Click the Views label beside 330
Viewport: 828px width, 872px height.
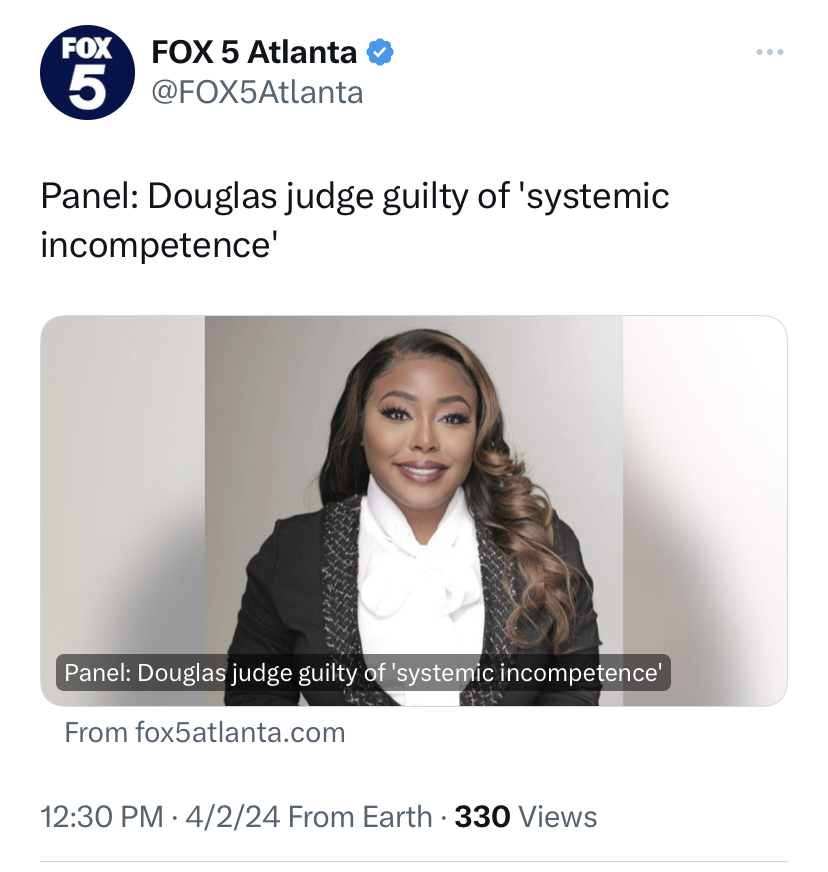pyautogui.click(x=557, y=817)
